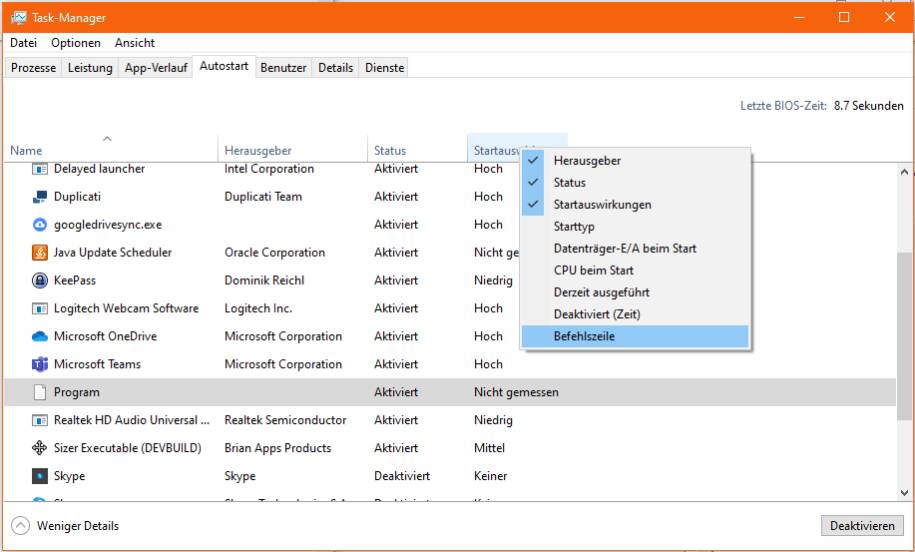Enable the CPU beim Start column
Viewport: 915px width, 552px height.
coord(635,271)
